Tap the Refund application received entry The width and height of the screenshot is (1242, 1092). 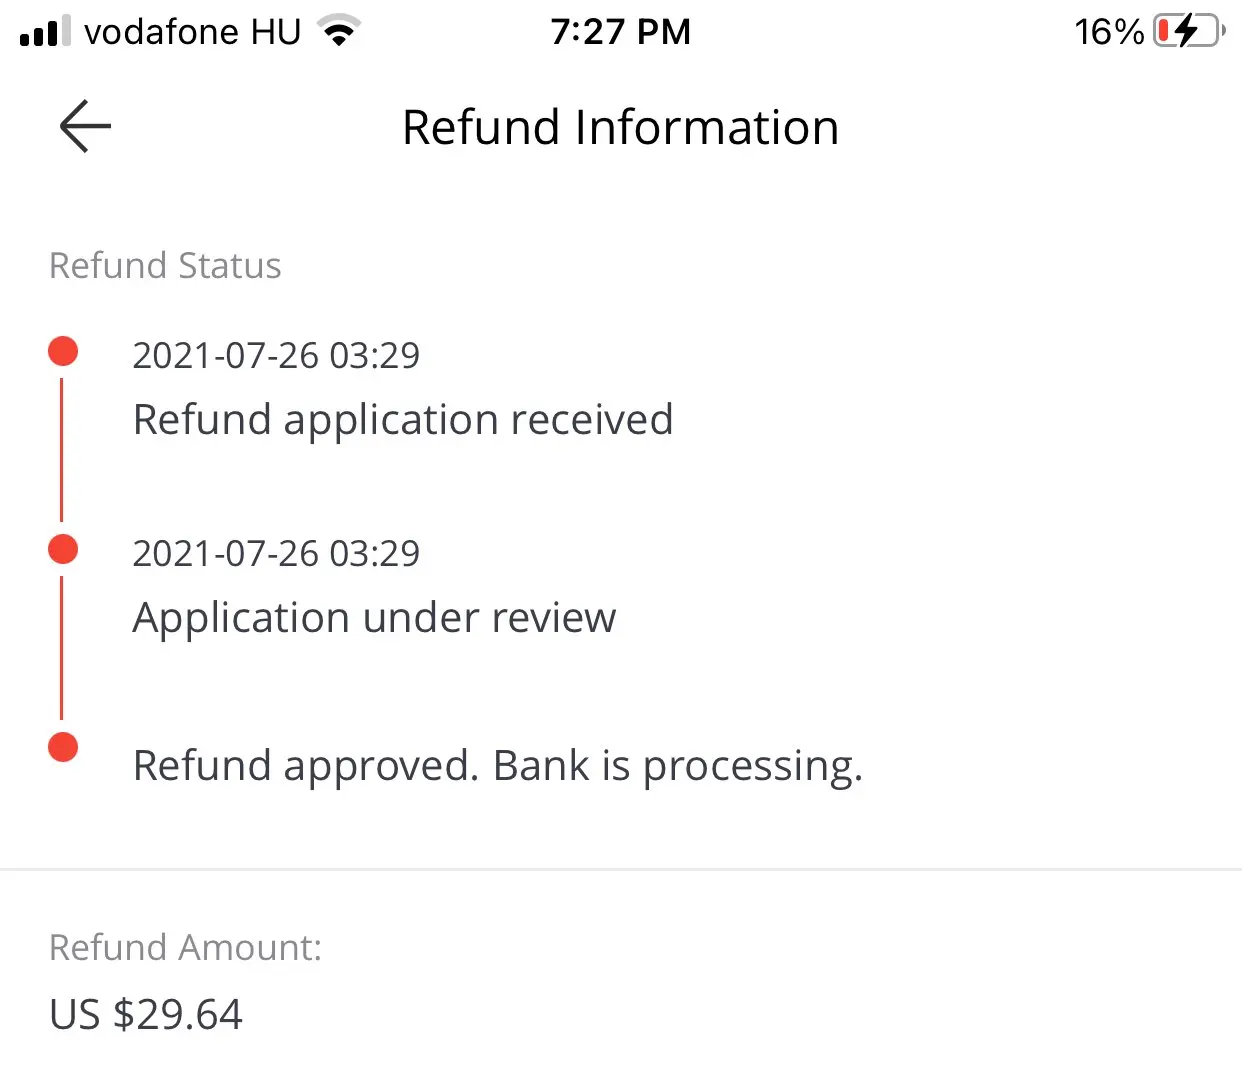402,420
